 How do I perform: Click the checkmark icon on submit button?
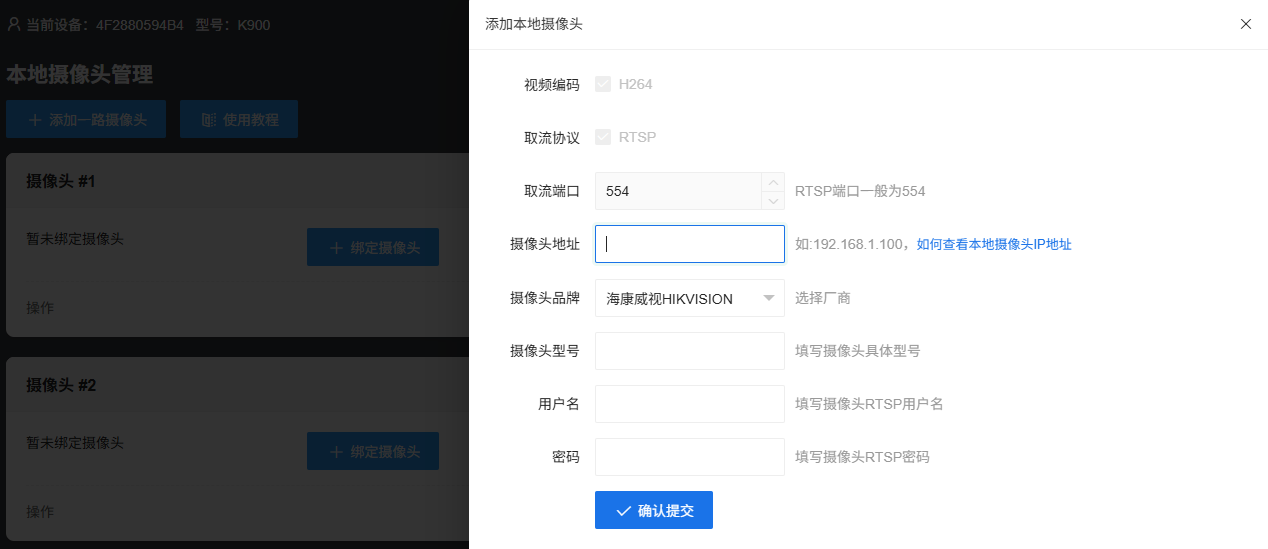[x=623, y=510]
